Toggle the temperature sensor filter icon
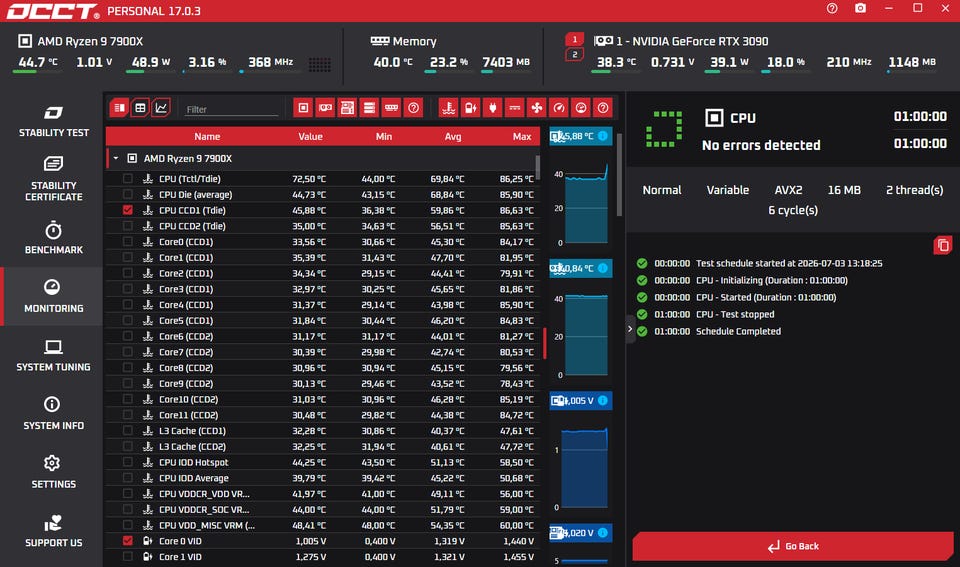Viewport: 960px width, 567px height. click(449, 108)
